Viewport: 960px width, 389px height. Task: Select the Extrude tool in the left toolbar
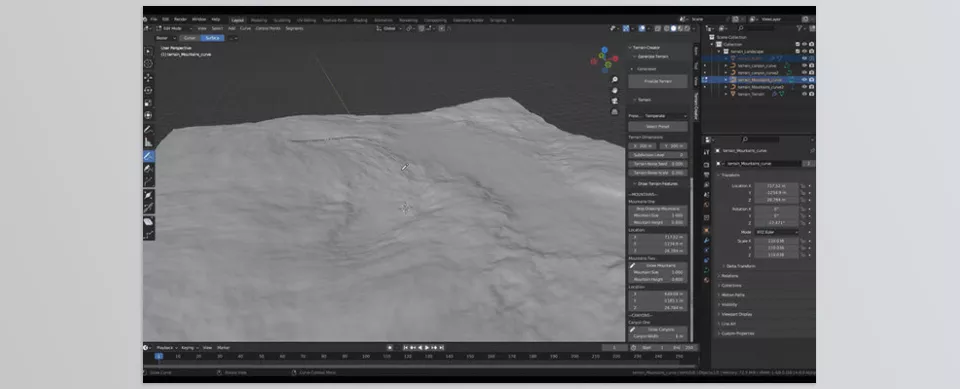(148, 181)
